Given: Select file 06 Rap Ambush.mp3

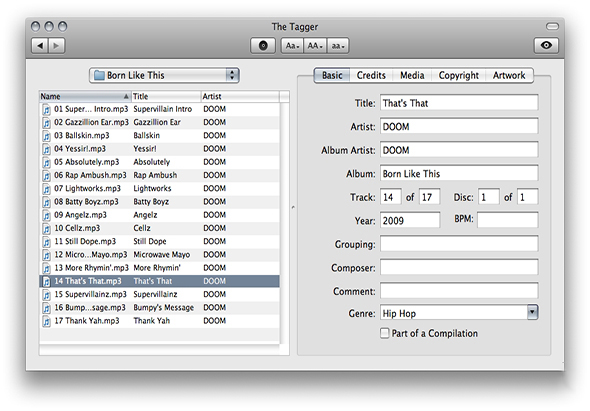Looking at the screenshot, I should pyautogui.click(x=160, y=175).
